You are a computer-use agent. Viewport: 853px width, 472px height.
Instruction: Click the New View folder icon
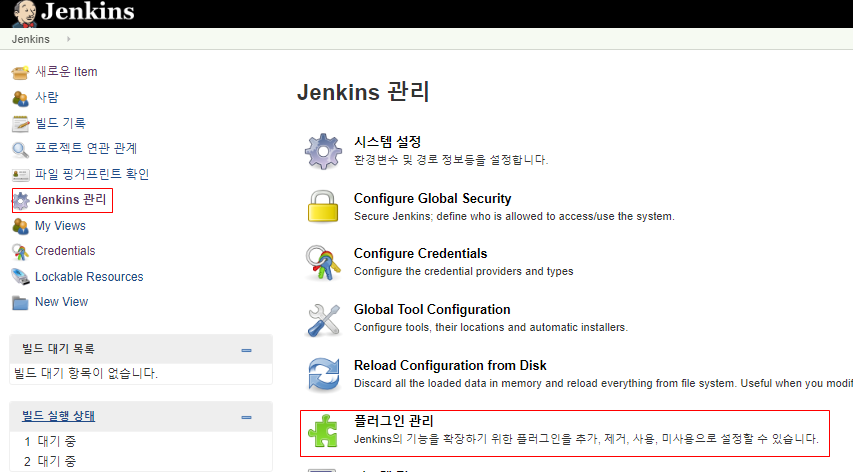[20, 303]
